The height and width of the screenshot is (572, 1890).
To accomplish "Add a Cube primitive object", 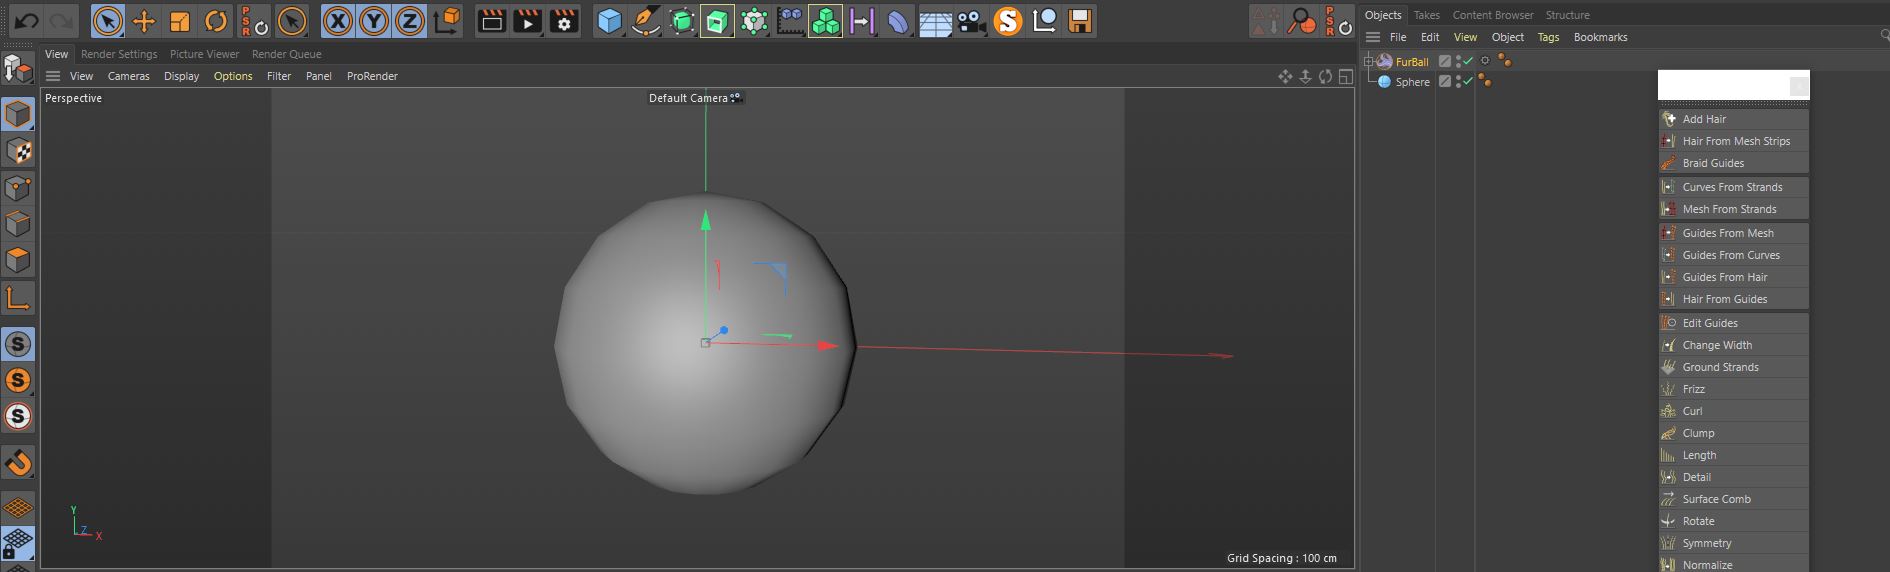I will 609,21.
